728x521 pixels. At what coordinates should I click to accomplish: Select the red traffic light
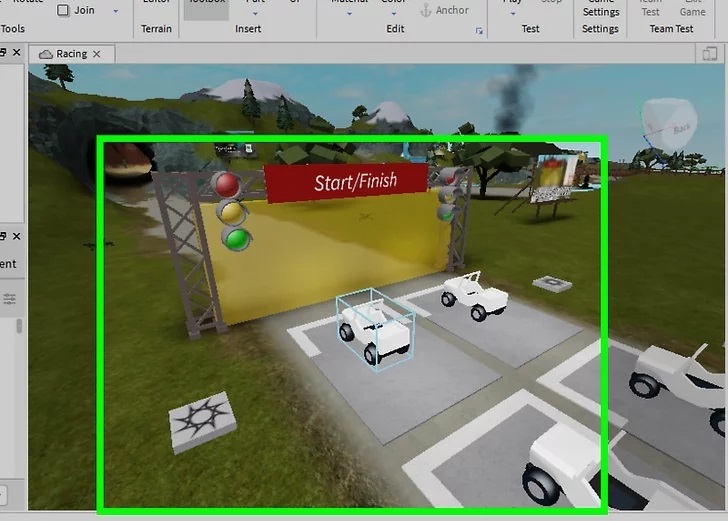tap(226, 184)
